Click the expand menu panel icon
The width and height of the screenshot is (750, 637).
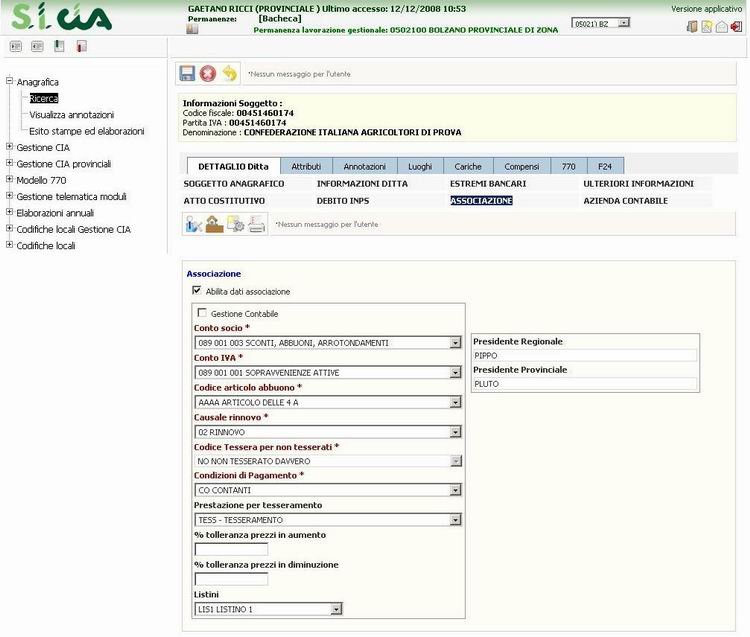16,46
